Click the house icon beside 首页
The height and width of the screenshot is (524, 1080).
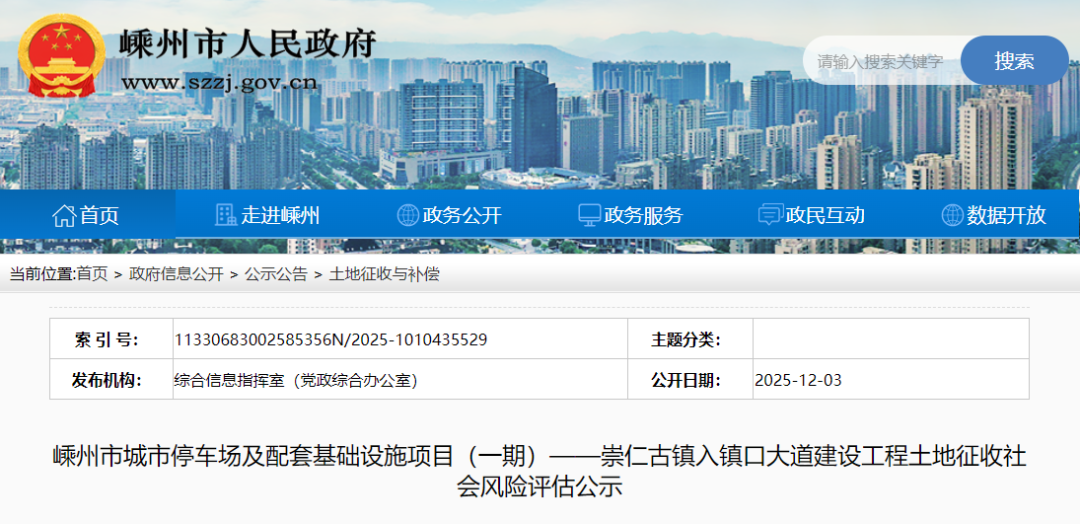[64, 215]
